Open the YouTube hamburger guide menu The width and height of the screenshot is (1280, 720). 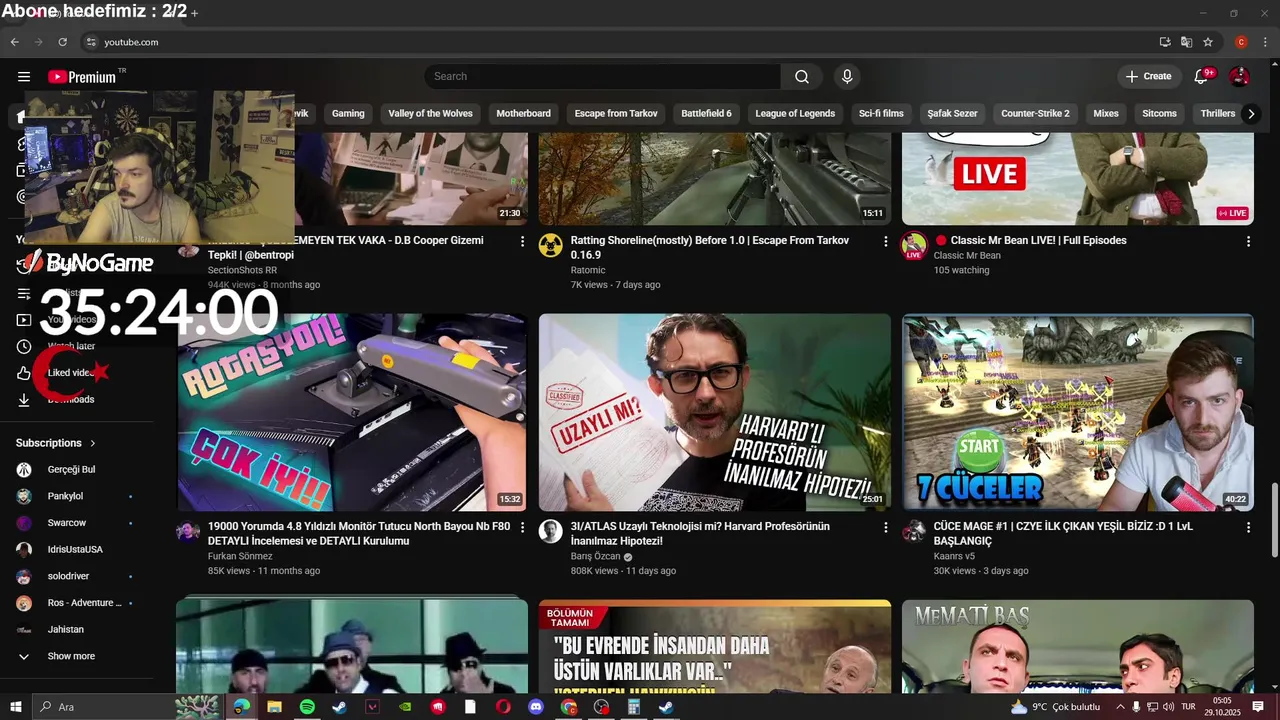23,77
